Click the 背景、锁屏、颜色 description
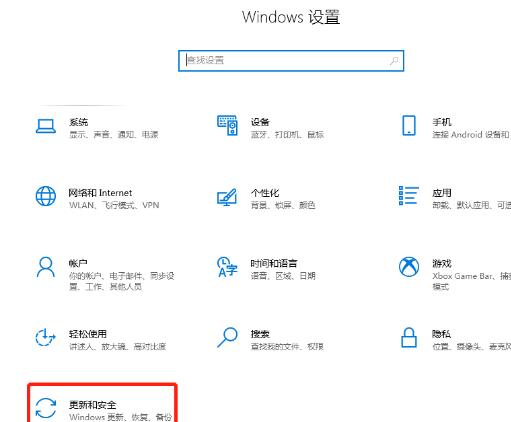The height and width of the screenshot is (422, 511). point(283,205)
